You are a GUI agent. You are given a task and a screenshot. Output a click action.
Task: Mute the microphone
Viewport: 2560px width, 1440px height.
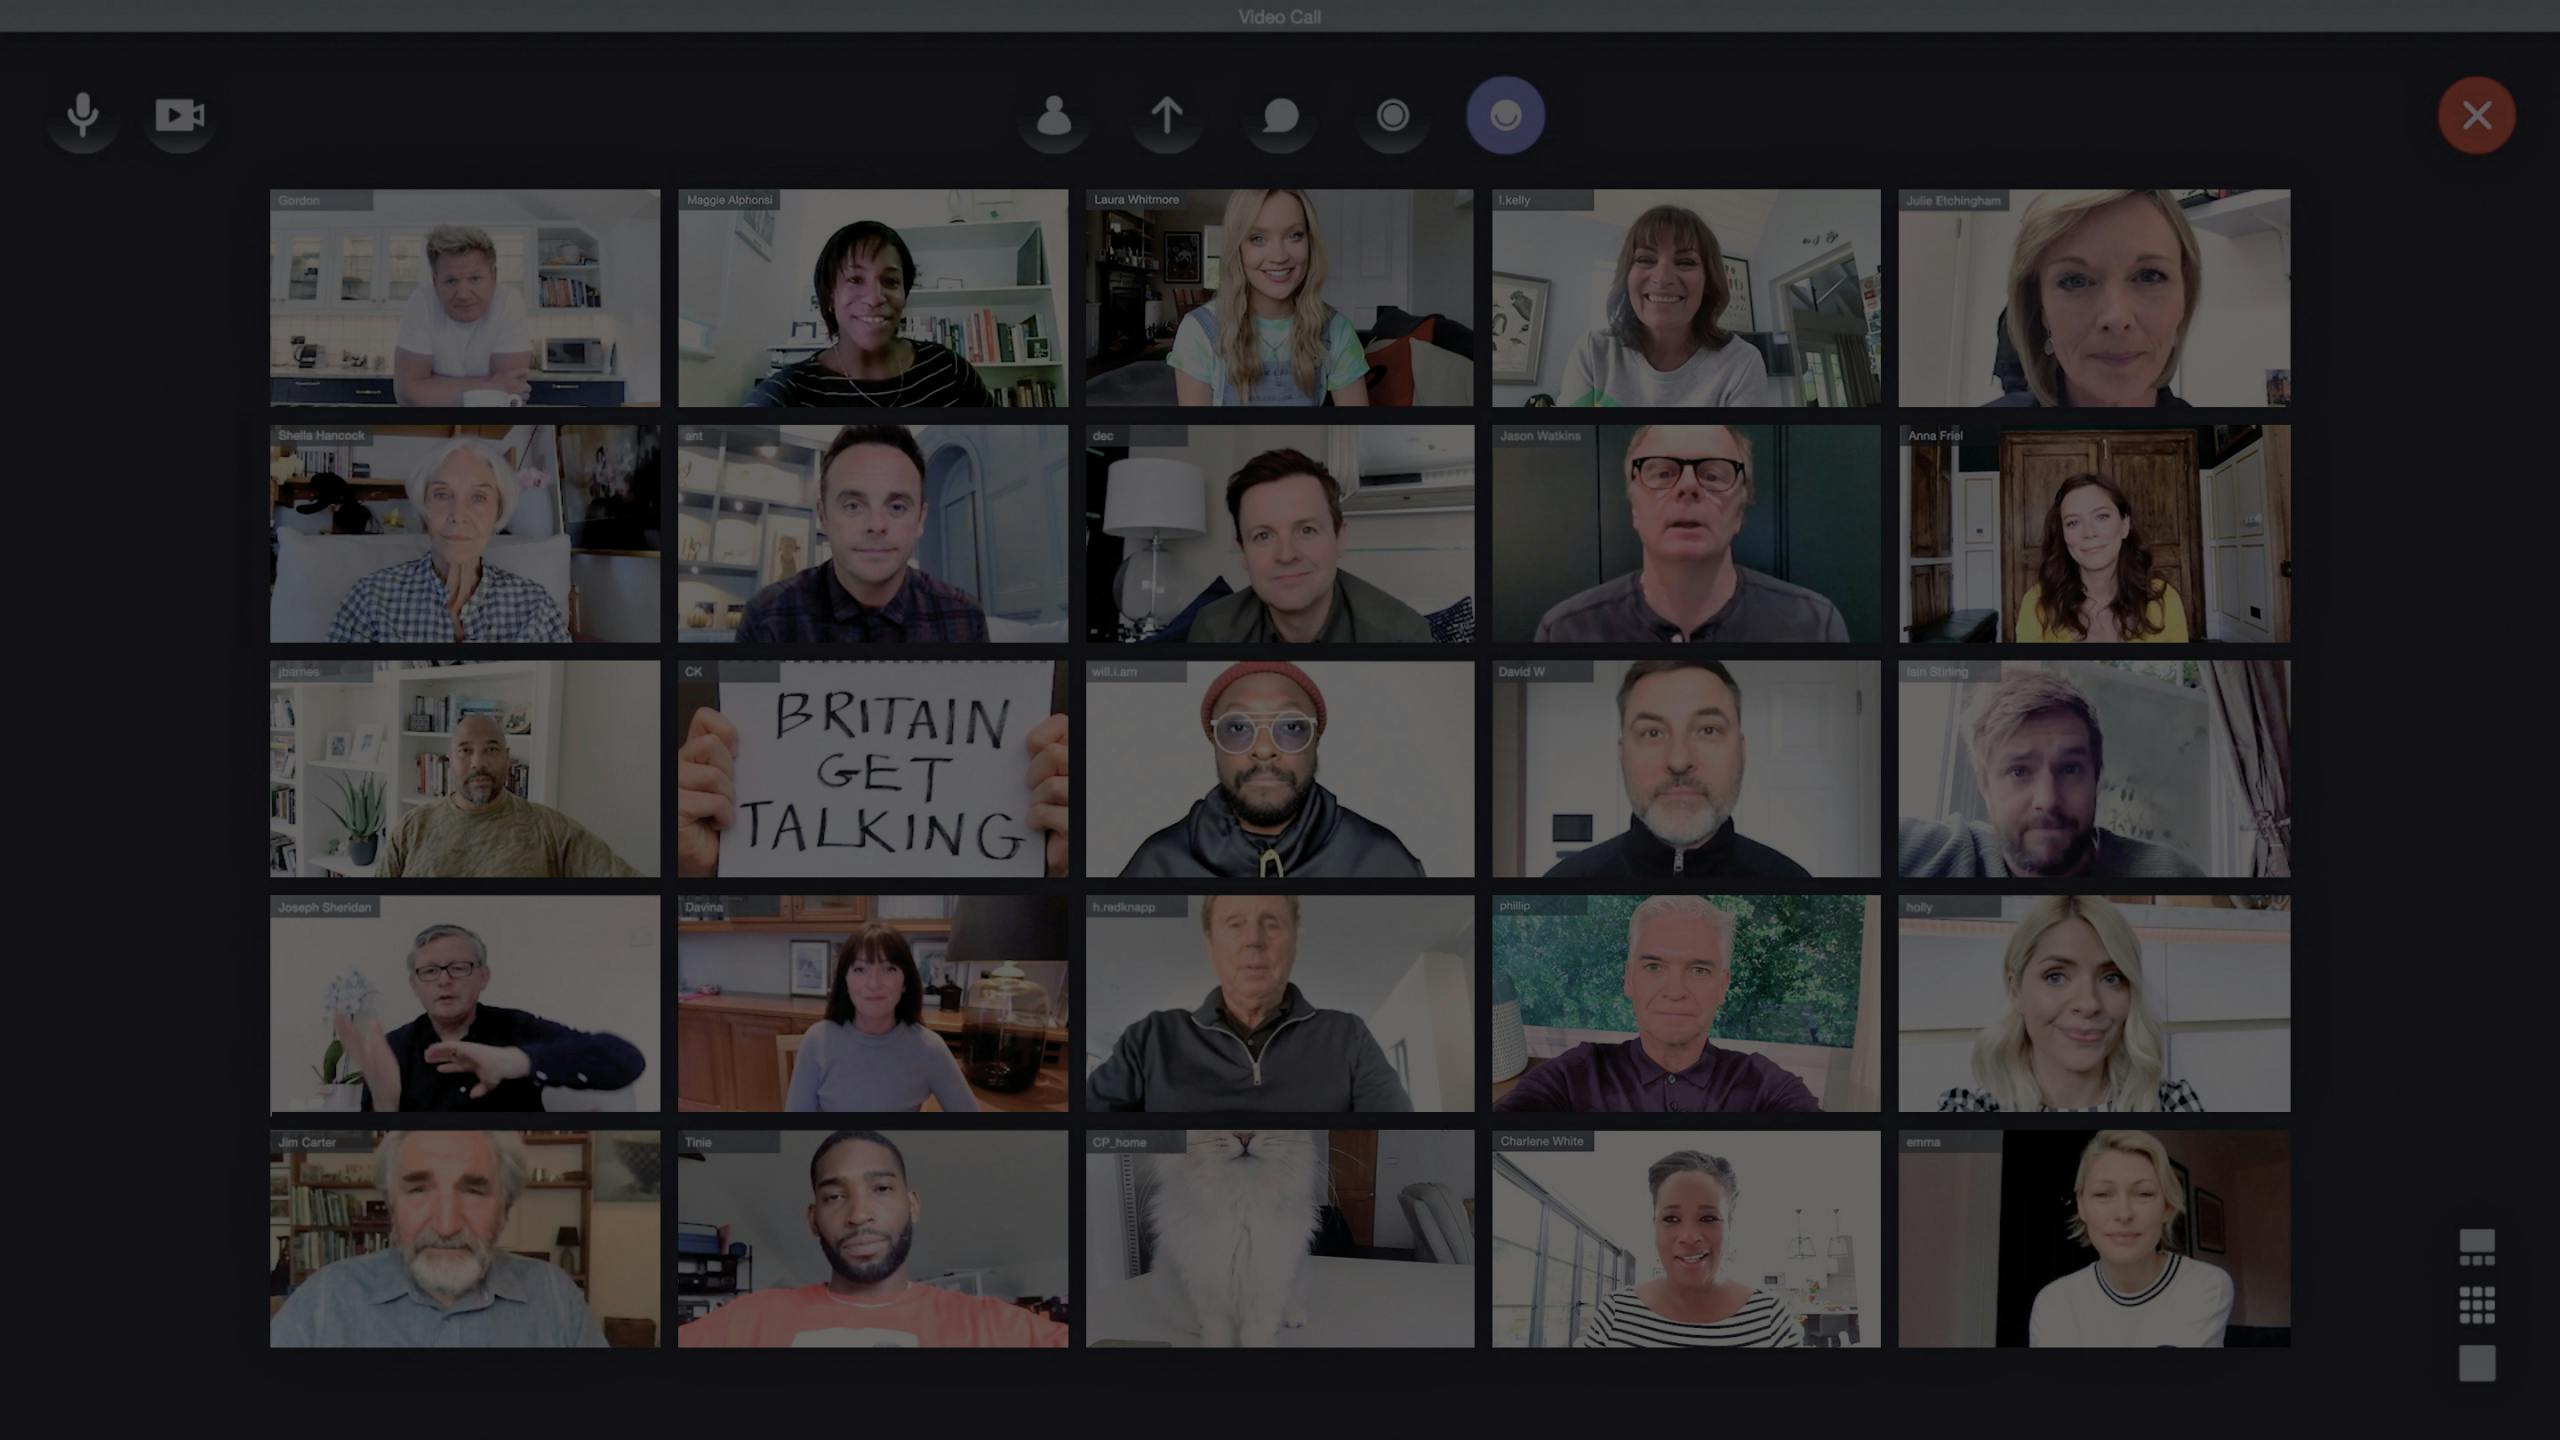coord(83,116)
